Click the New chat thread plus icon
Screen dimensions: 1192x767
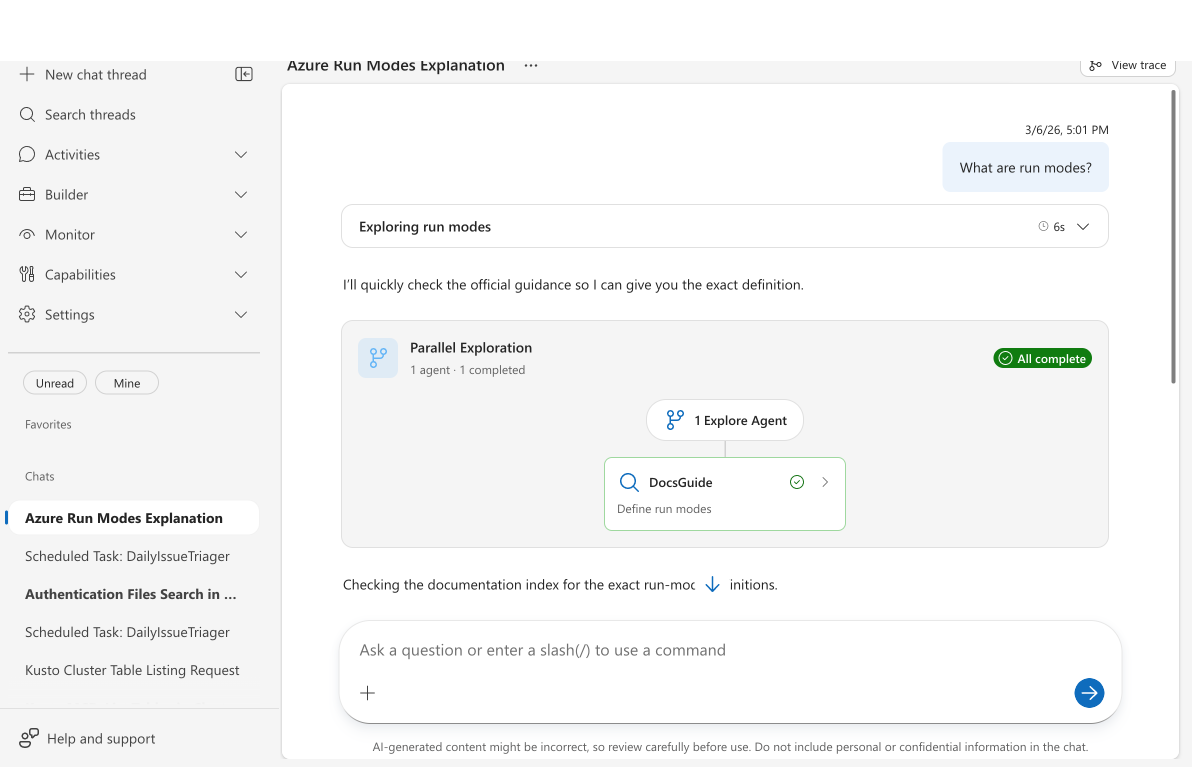pos(27,74)
